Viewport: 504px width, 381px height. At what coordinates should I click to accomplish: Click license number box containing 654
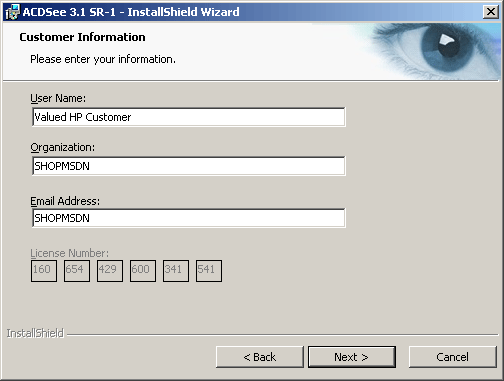pyautogui.click(x=77, y=271)
